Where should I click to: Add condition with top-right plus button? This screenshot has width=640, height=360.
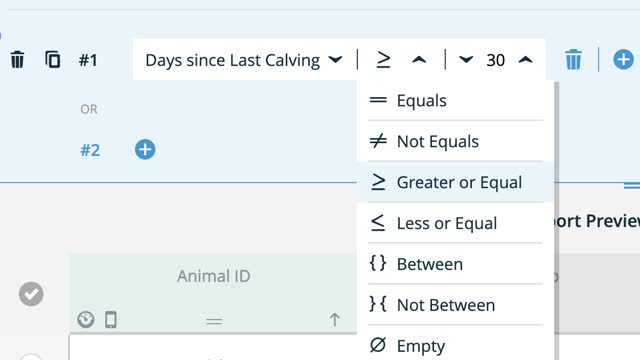623,60
